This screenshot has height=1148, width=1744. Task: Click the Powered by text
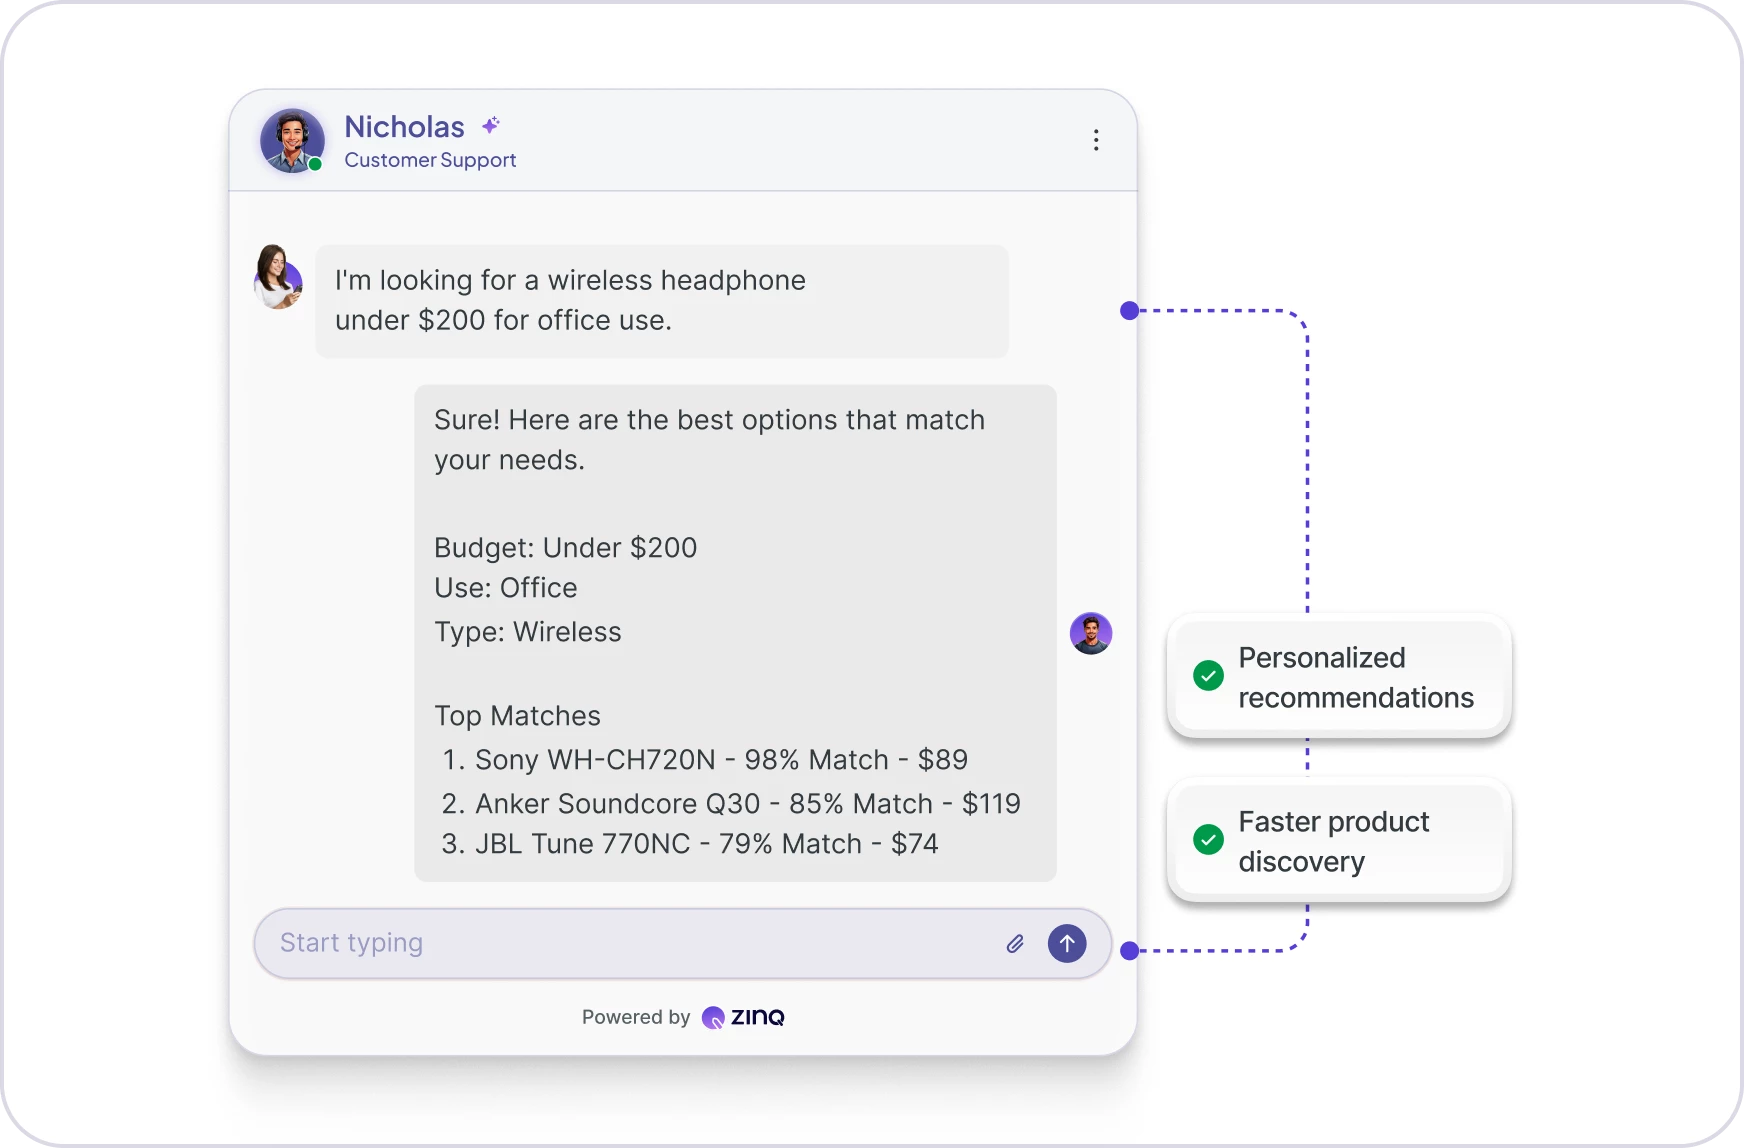coord(636,1017)
